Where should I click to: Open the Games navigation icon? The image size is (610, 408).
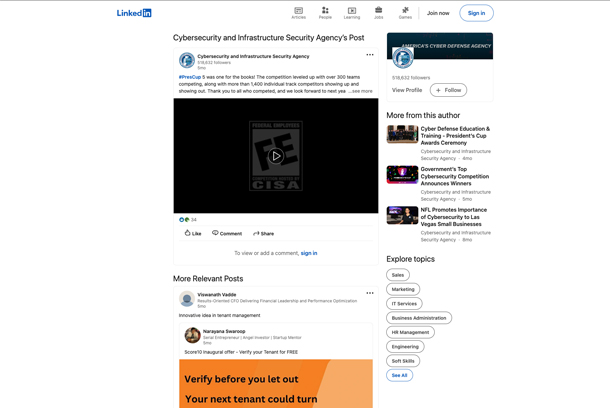coord(405,13)
